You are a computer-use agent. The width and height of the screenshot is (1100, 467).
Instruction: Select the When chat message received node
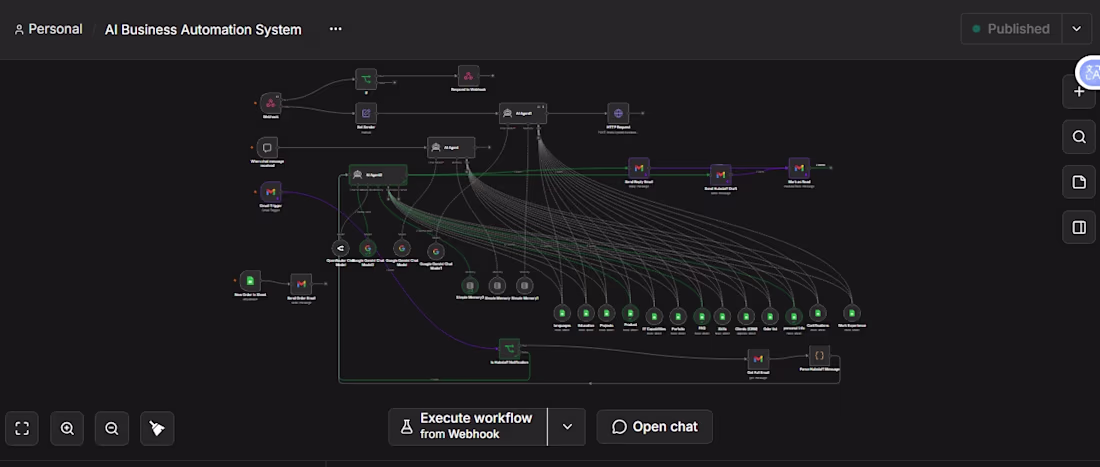click(x=267, y=147)
